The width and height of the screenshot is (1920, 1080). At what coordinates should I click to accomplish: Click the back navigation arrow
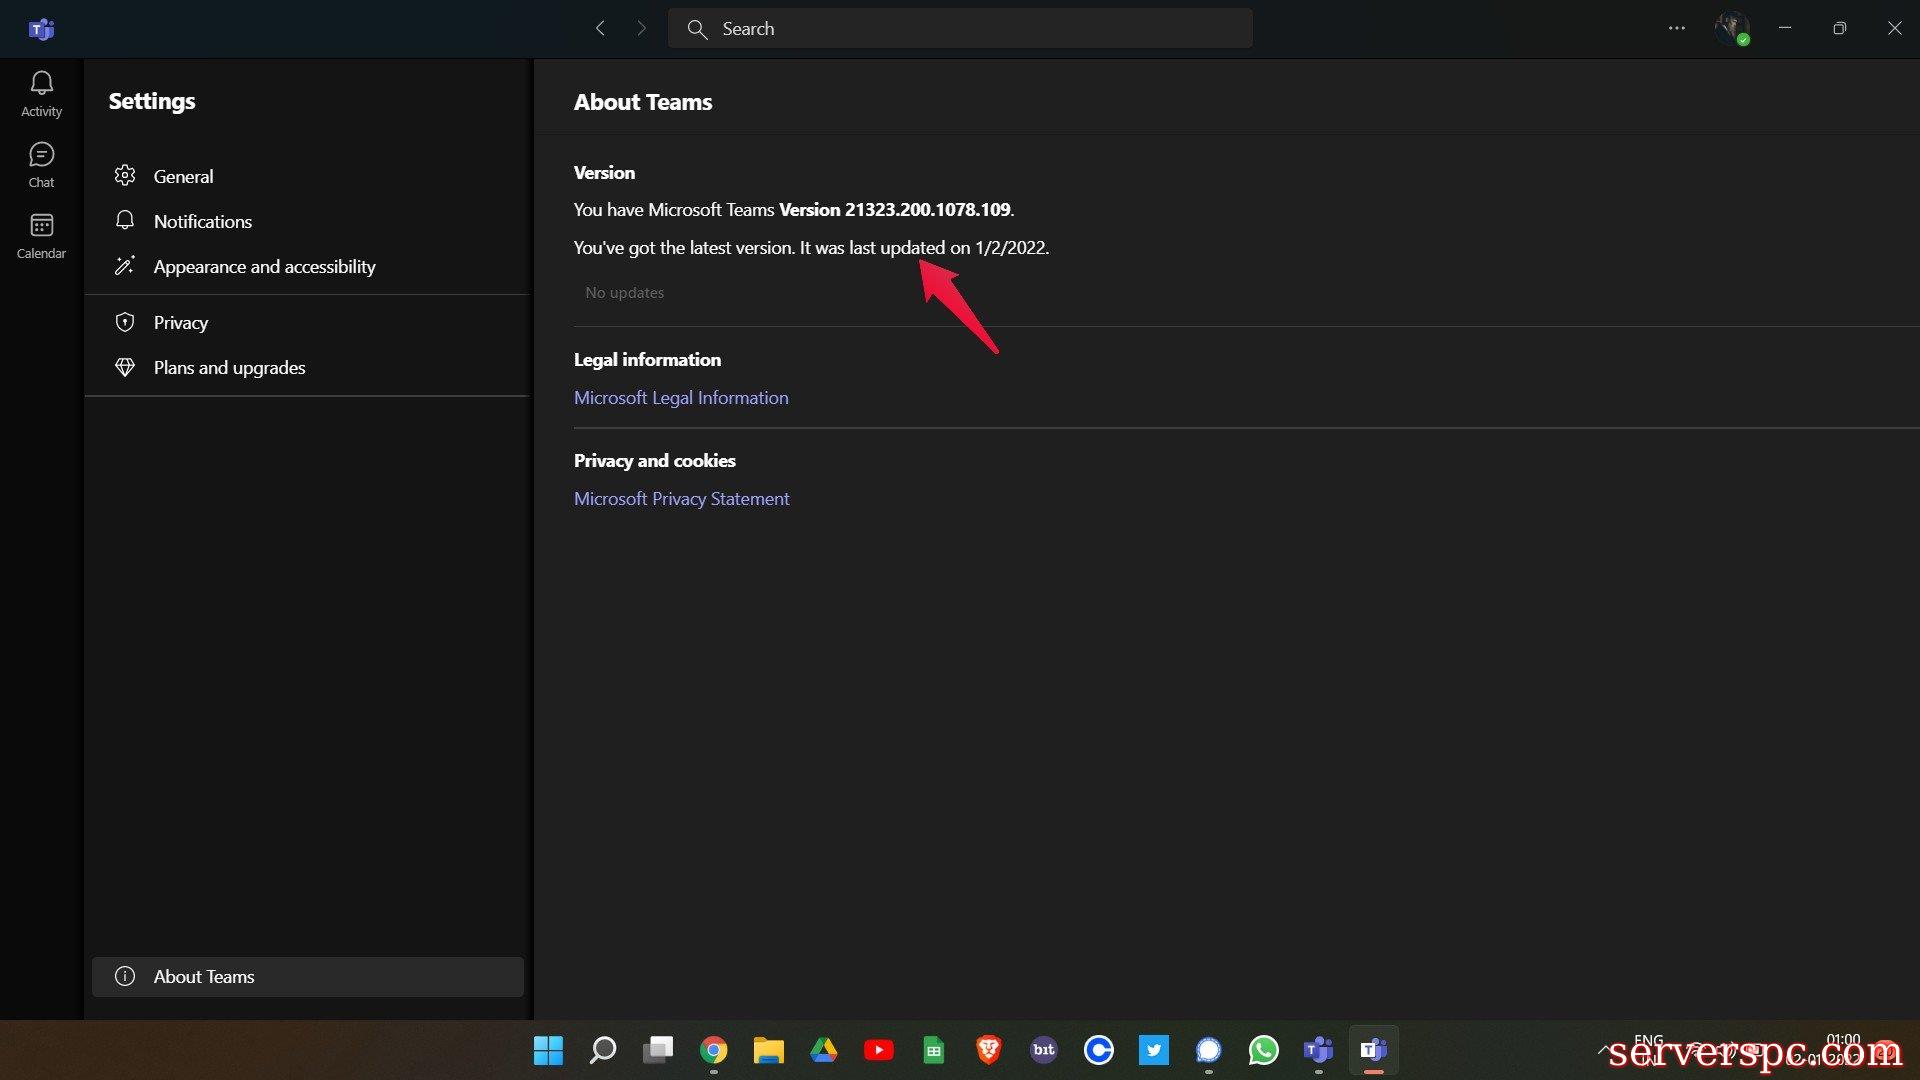tap(600, 29)
